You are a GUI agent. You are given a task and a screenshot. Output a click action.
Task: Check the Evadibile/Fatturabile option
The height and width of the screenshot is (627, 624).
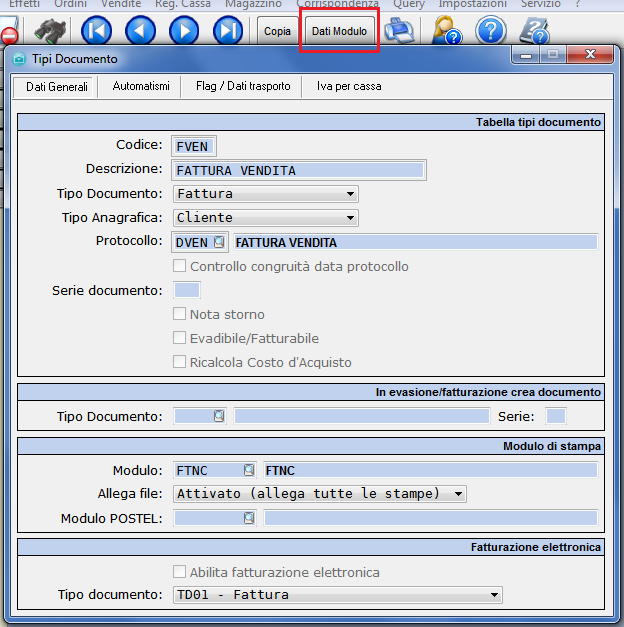[180, 339]
